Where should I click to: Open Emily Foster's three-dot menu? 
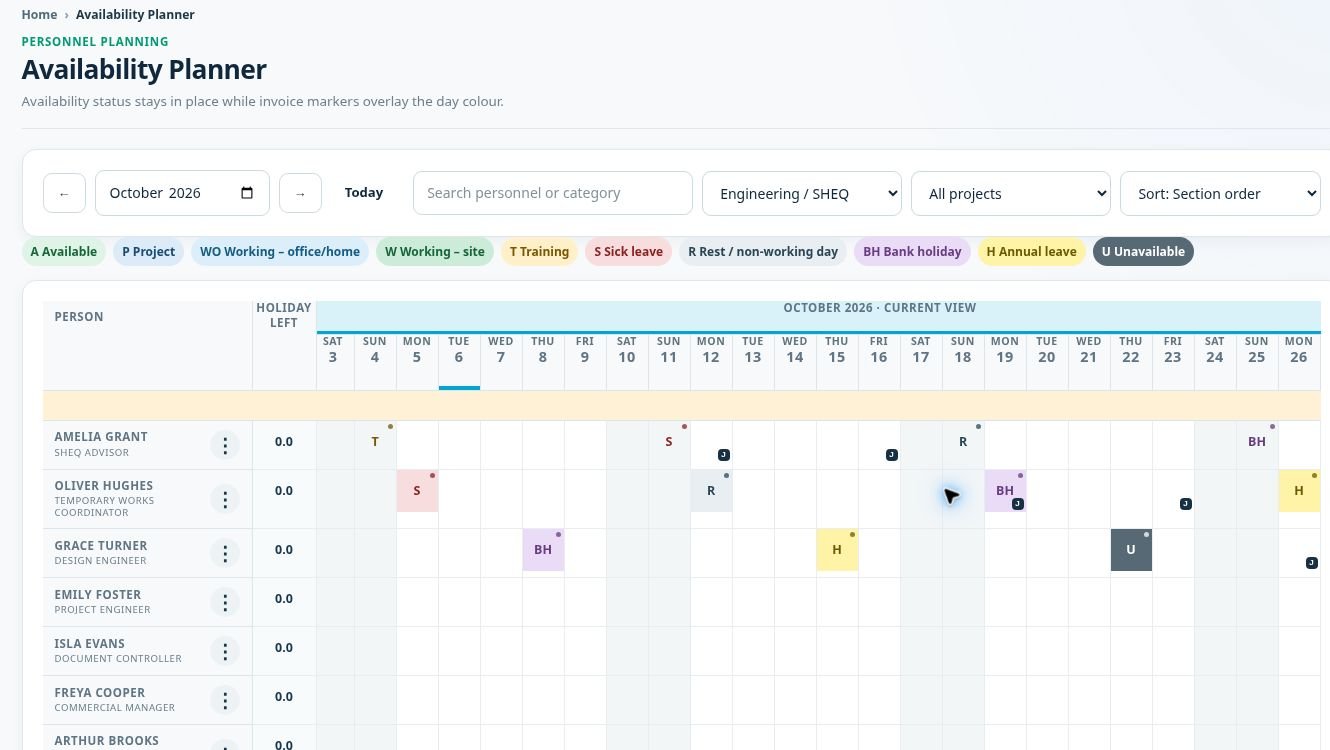(225, 602)
